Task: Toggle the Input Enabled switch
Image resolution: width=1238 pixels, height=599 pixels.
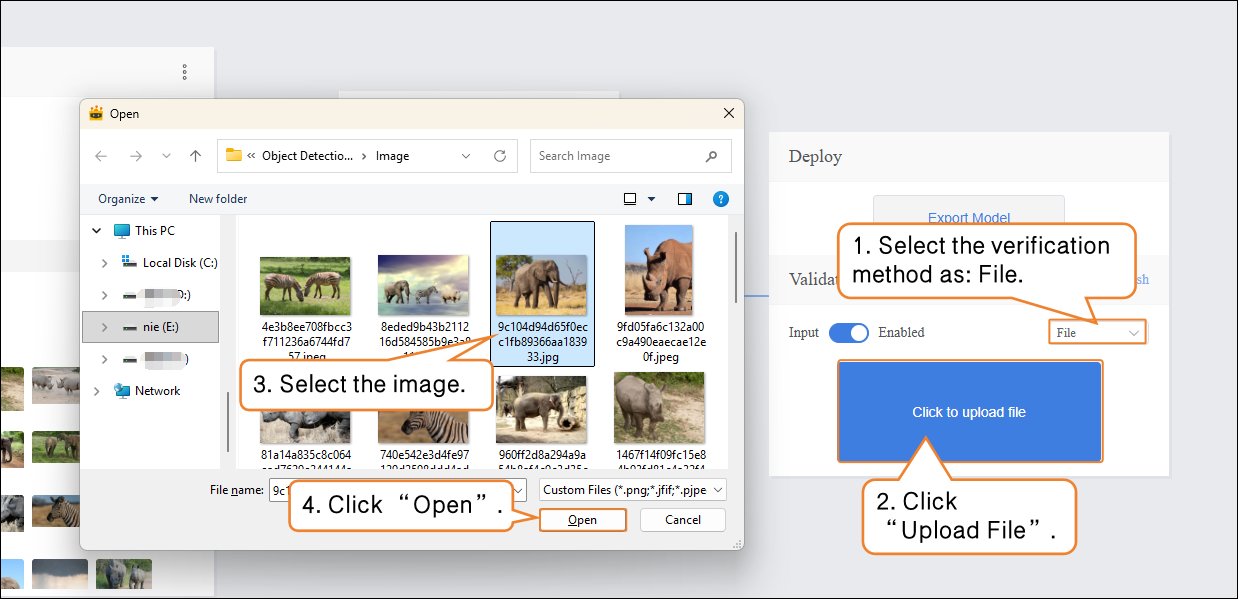Action: coord(848,333)
